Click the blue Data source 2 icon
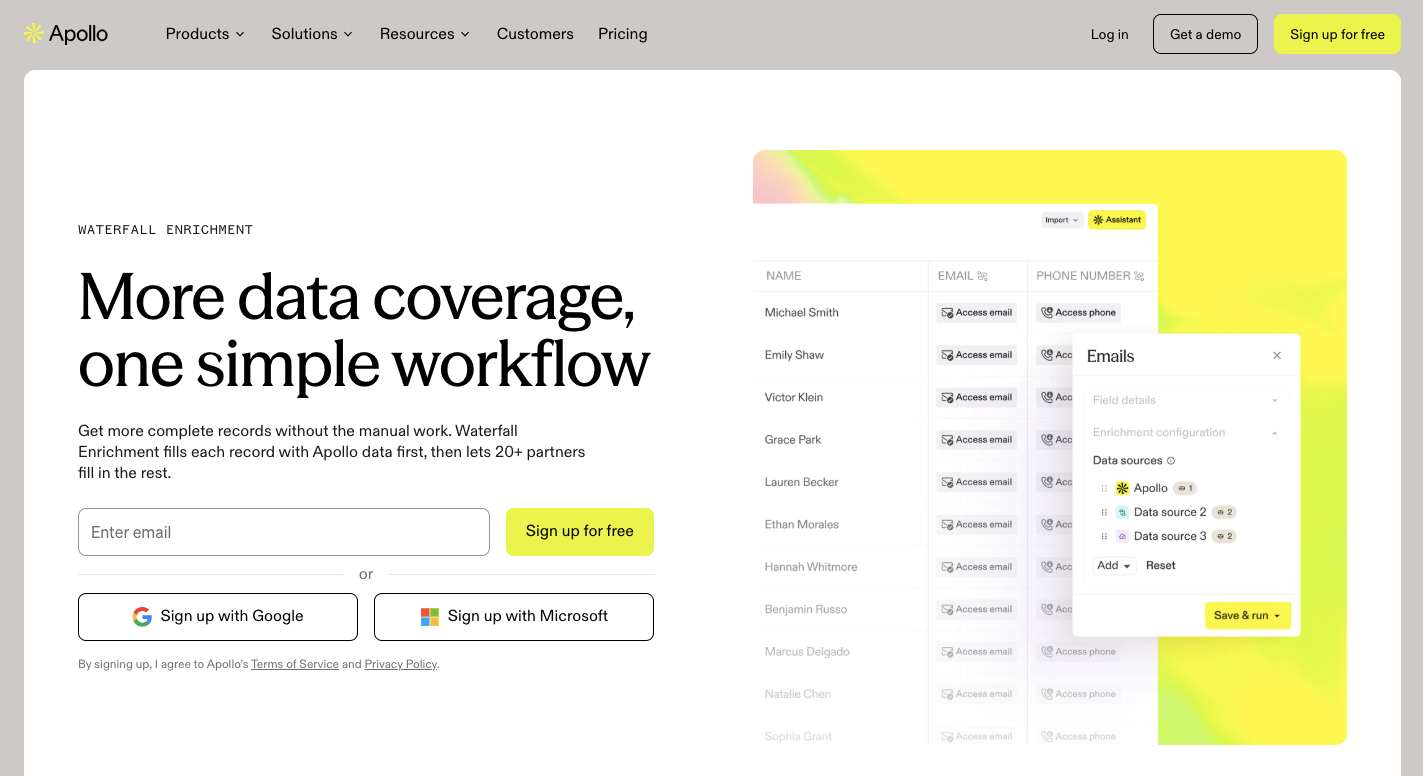Viewport: 1423px width, 776px height. point(1122,512)
